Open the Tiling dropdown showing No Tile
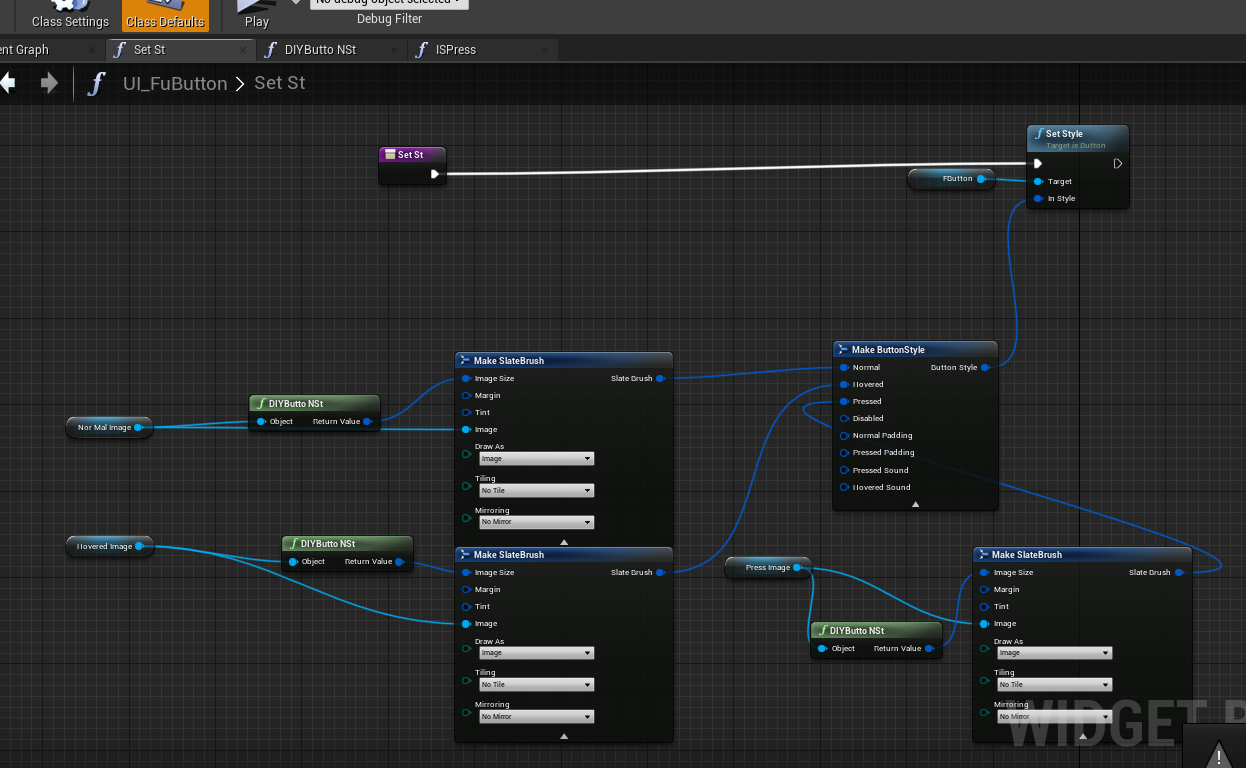Screen dimensions: 1246x768 point(536,490)
